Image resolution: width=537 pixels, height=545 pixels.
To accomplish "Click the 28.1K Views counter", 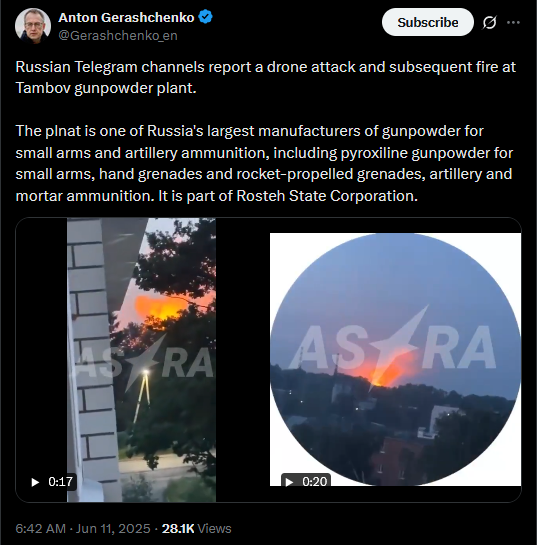I will click(x=196, y=529).
